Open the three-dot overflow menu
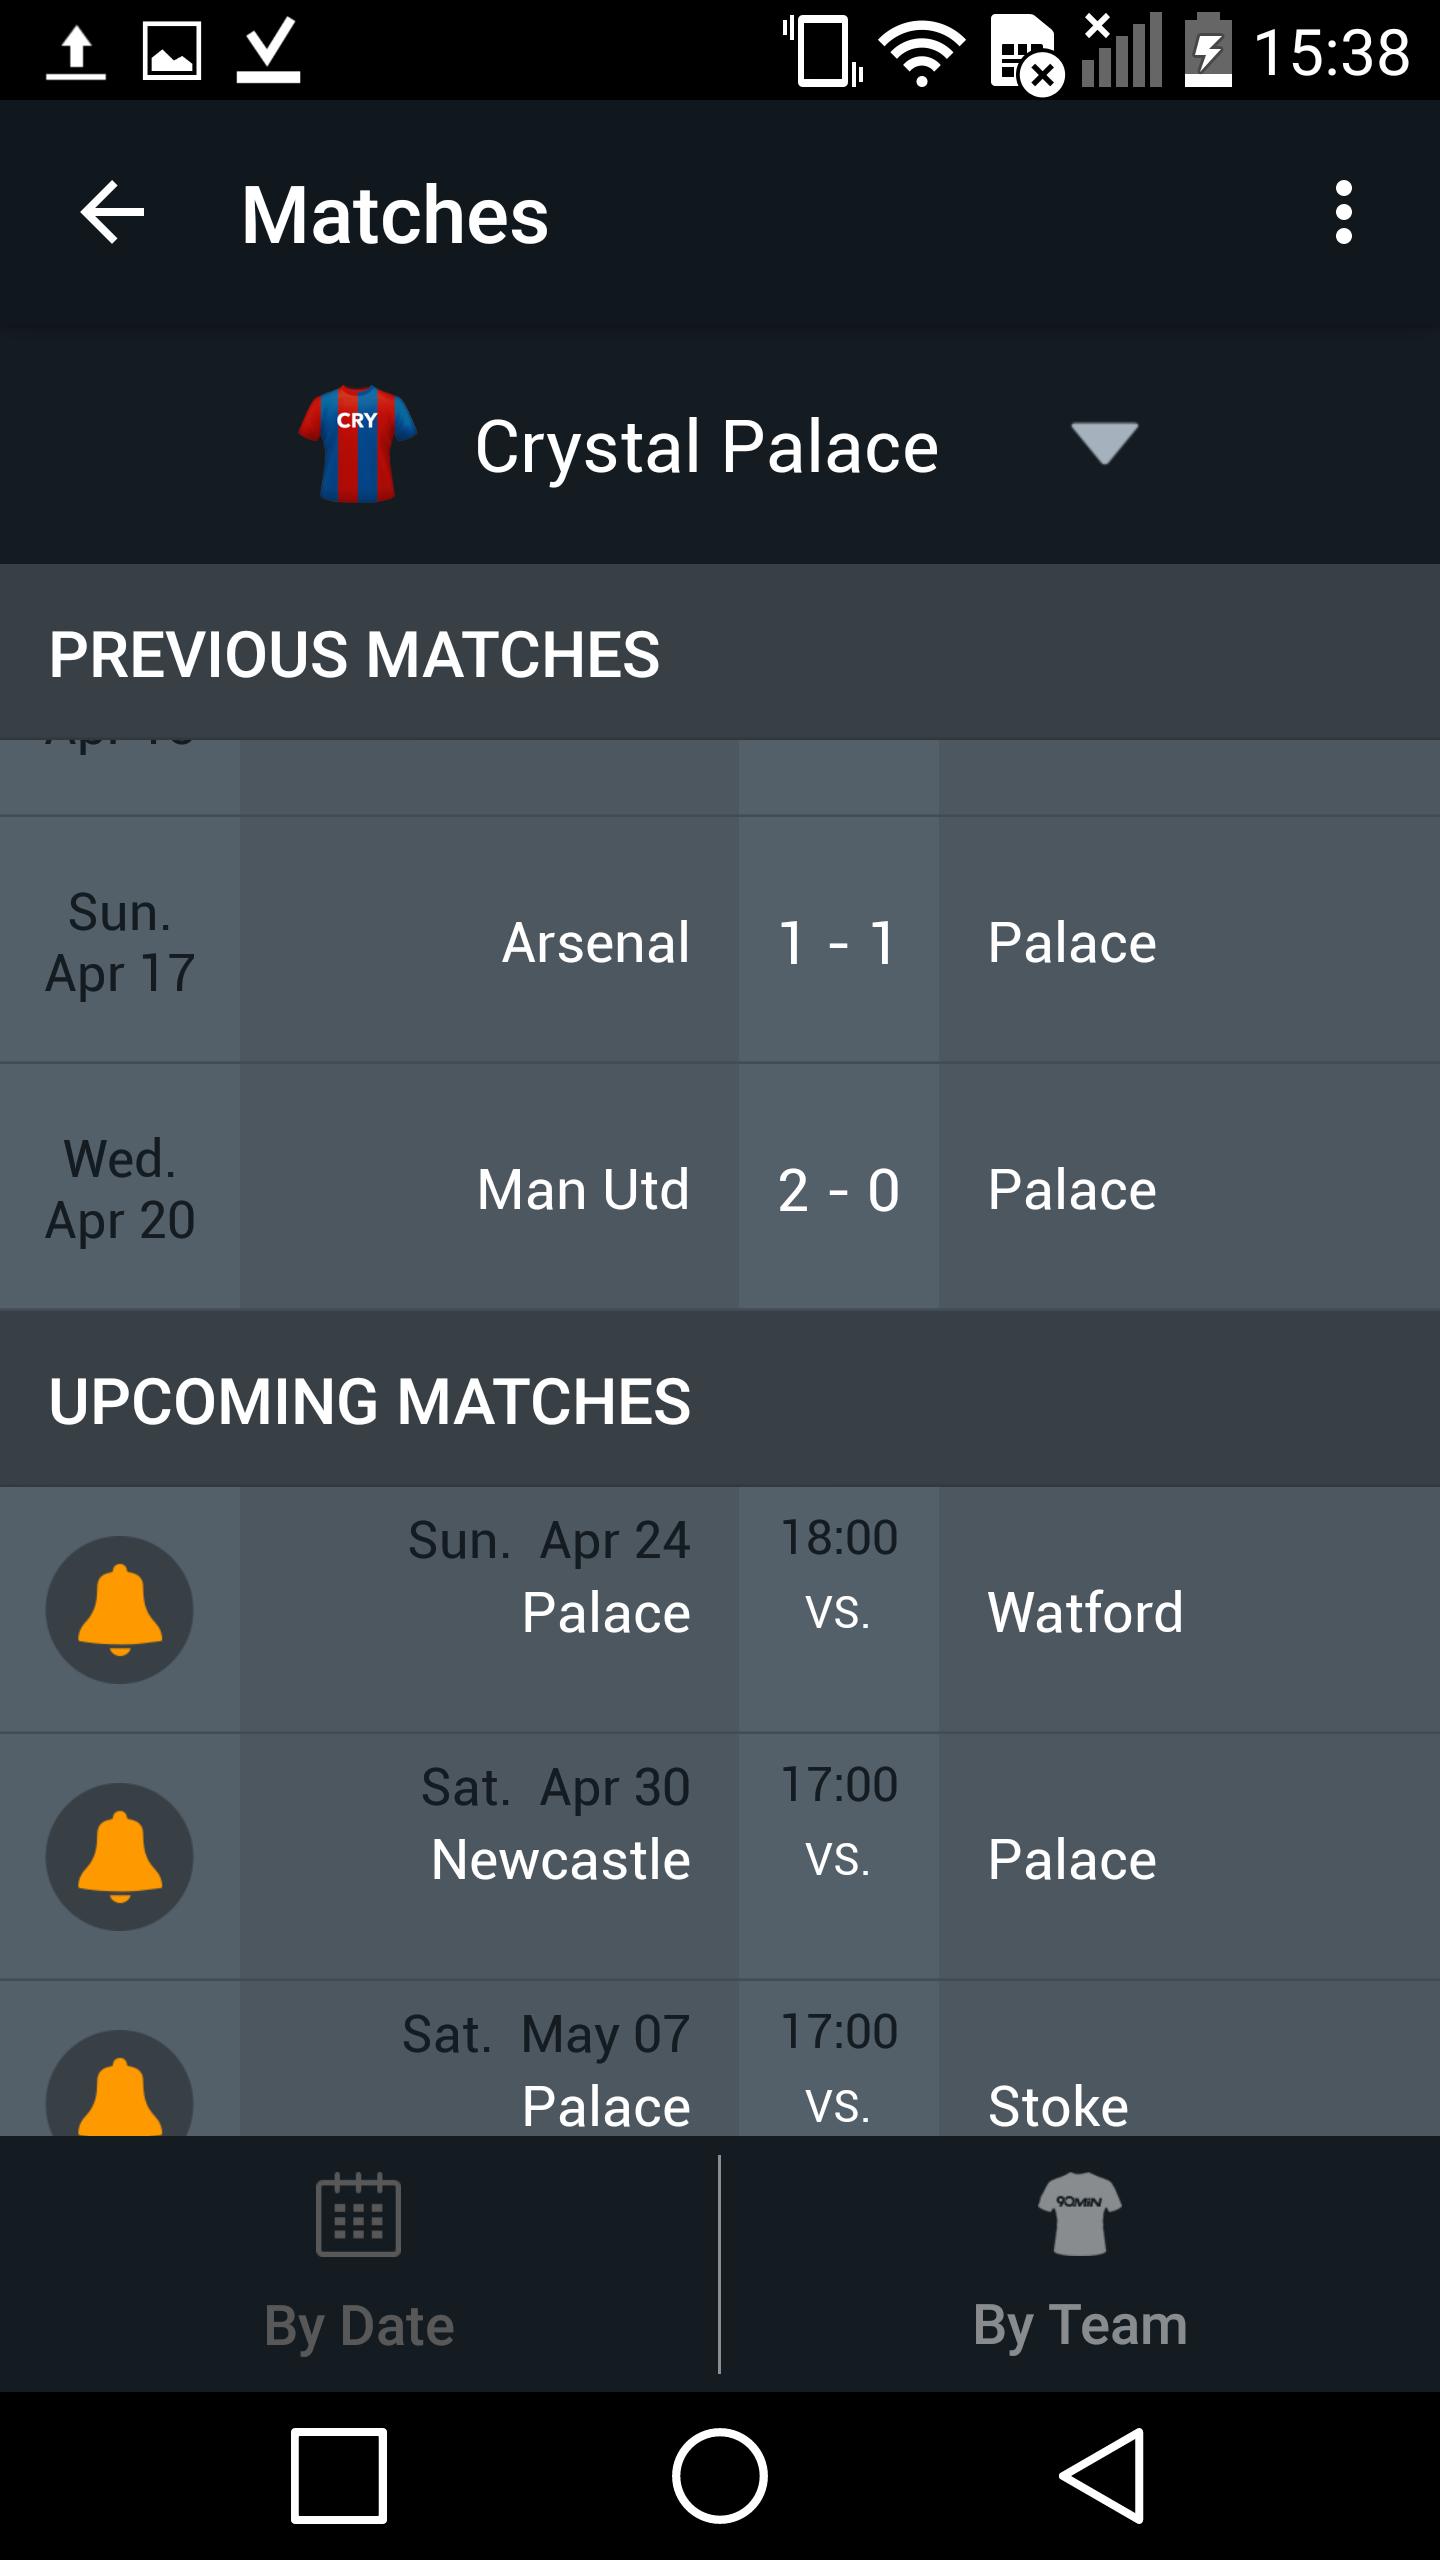The height and width of the screenshot is (2560, 1440). tap(1344, 212)
